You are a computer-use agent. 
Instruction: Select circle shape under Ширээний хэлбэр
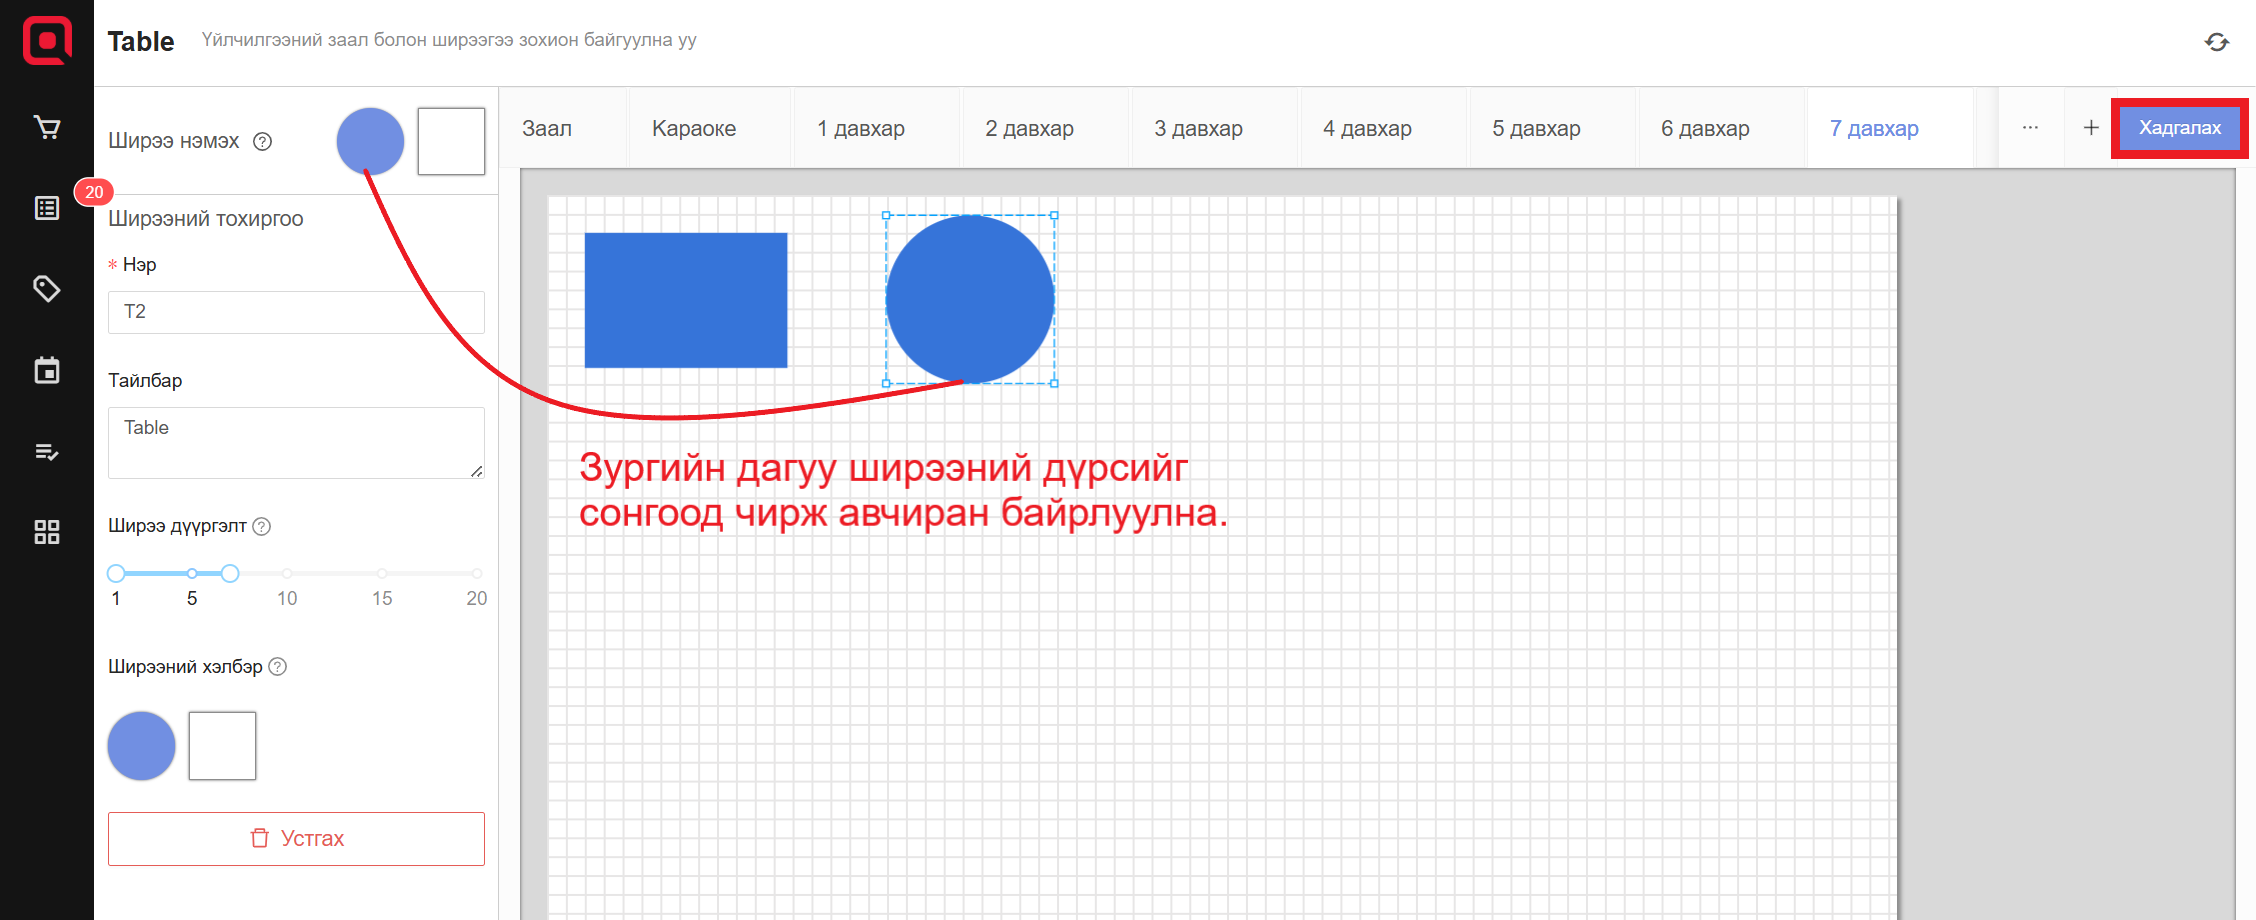[141, 746]
